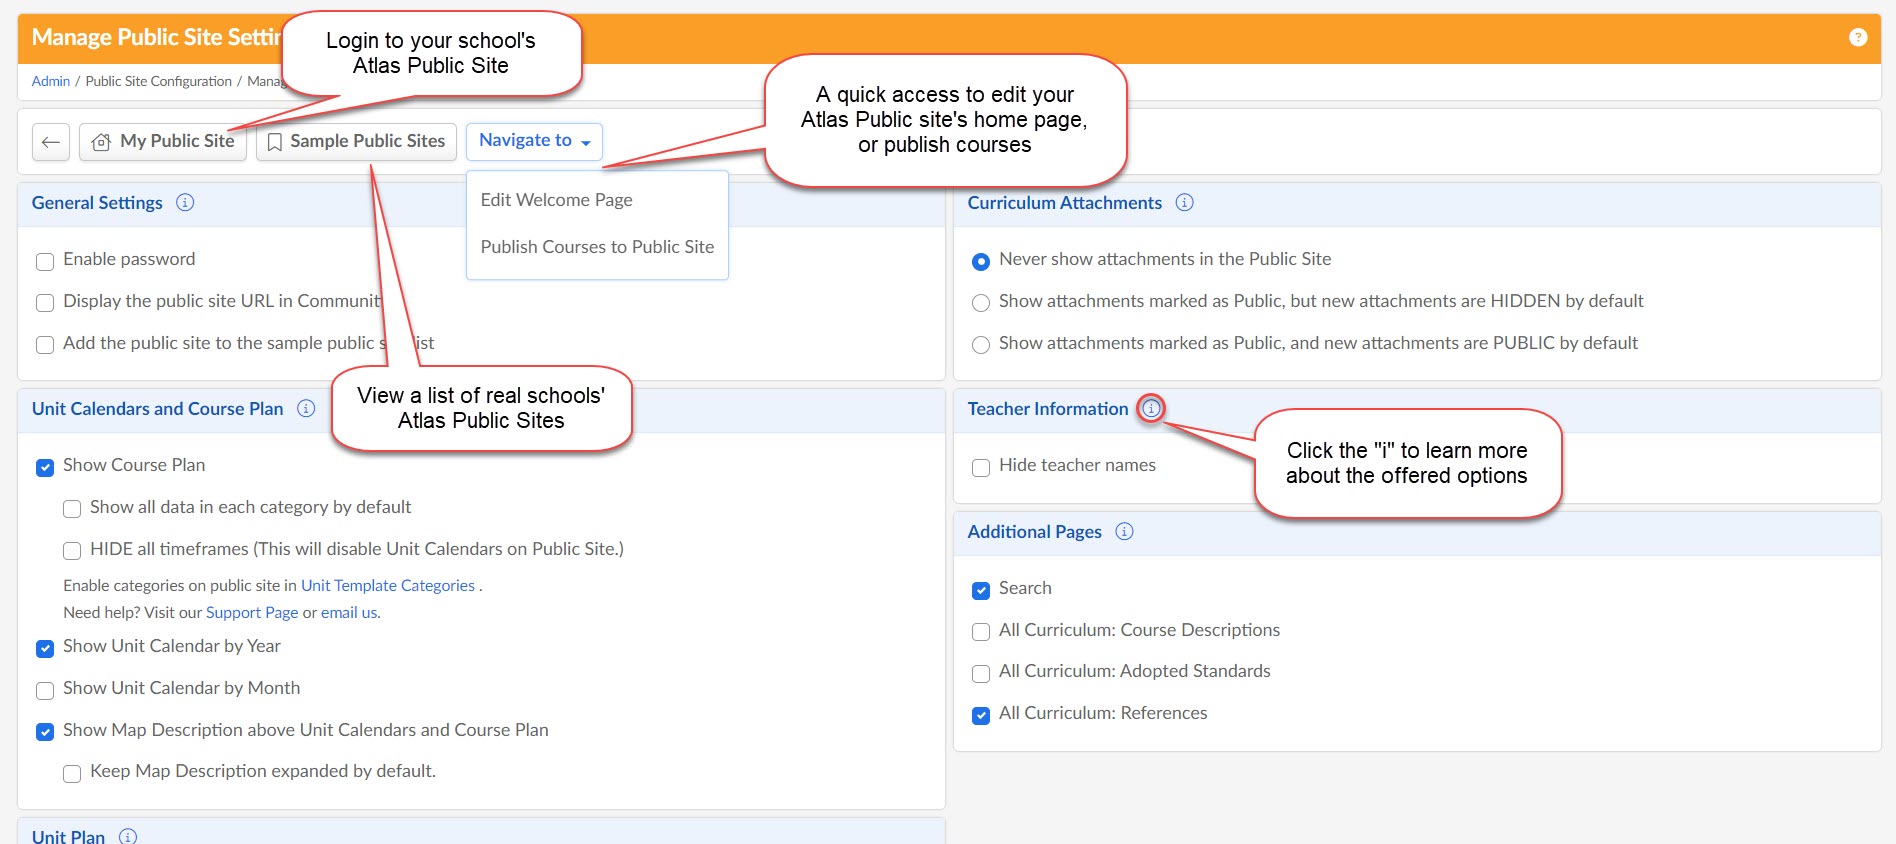Enable password checkbox

[x=45, y=262]
